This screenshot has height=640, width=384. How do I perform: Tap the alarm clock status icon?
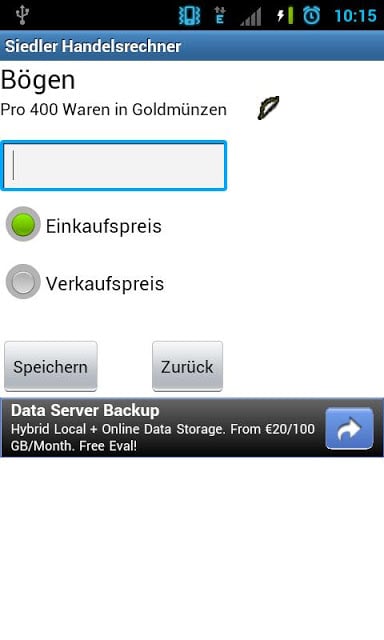311,16
